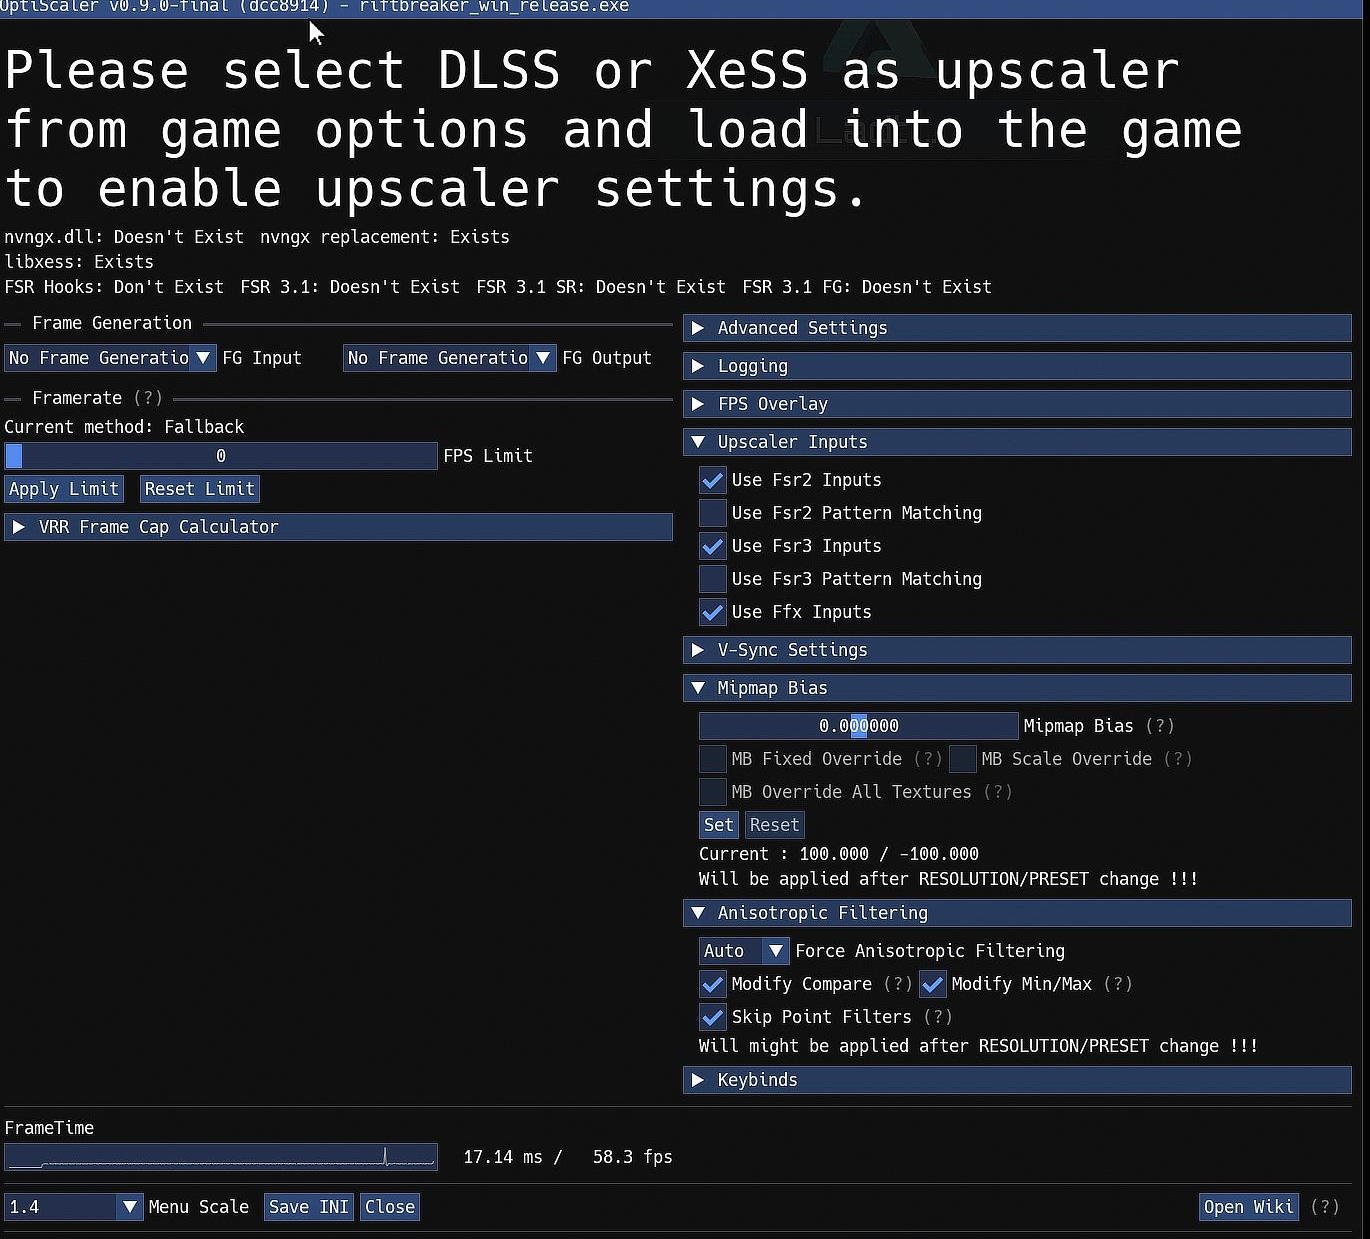Collapse the Mipmap Bias section
The height and width of the screenshot is (1239, 1370).
1017,688
